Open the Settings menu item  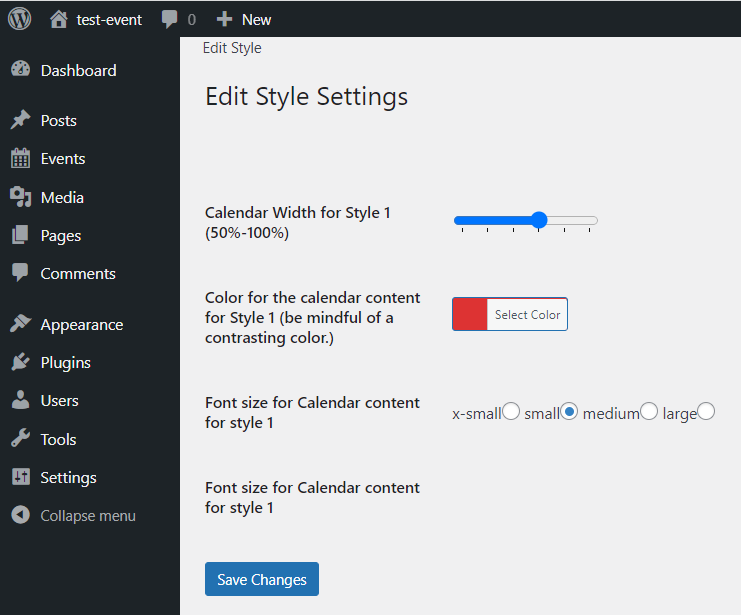point(69,477)
